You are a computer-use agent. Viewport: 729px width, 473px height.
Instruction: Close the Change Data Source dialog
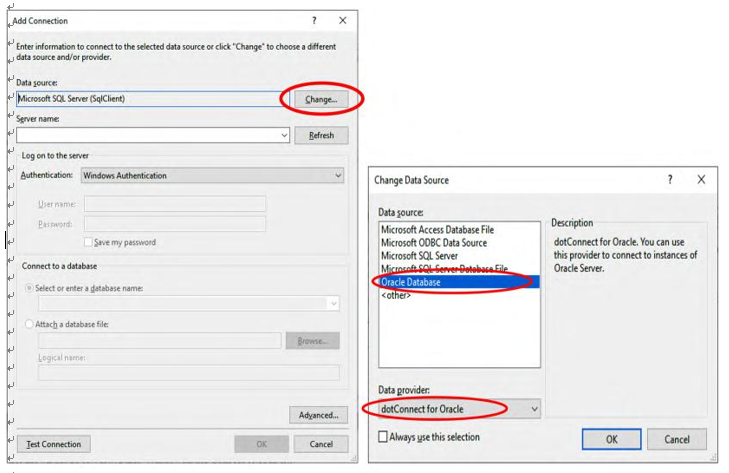[701, 180]
